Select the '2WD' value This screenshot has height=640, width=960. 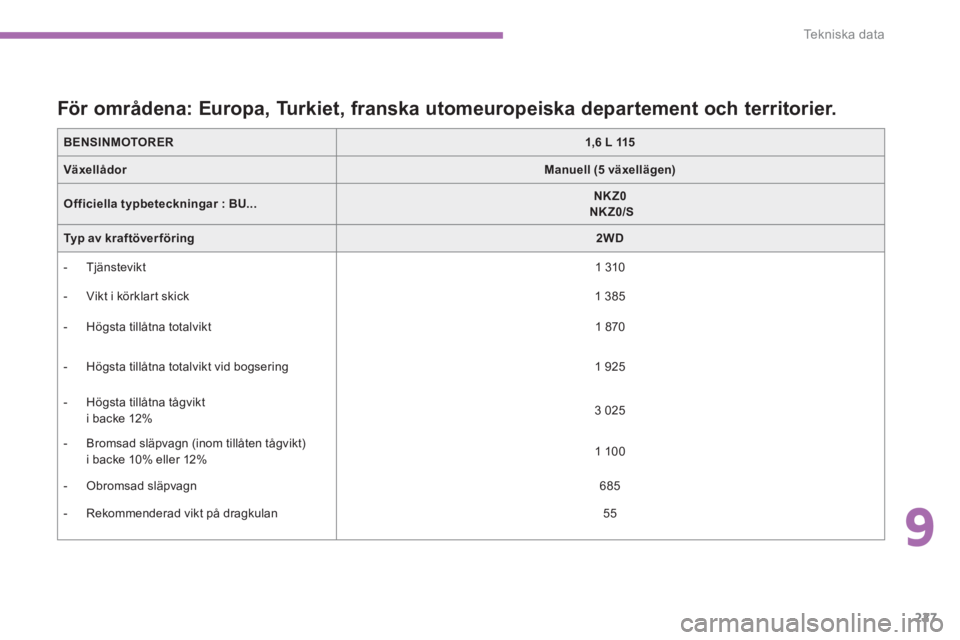tap(610, 238)
